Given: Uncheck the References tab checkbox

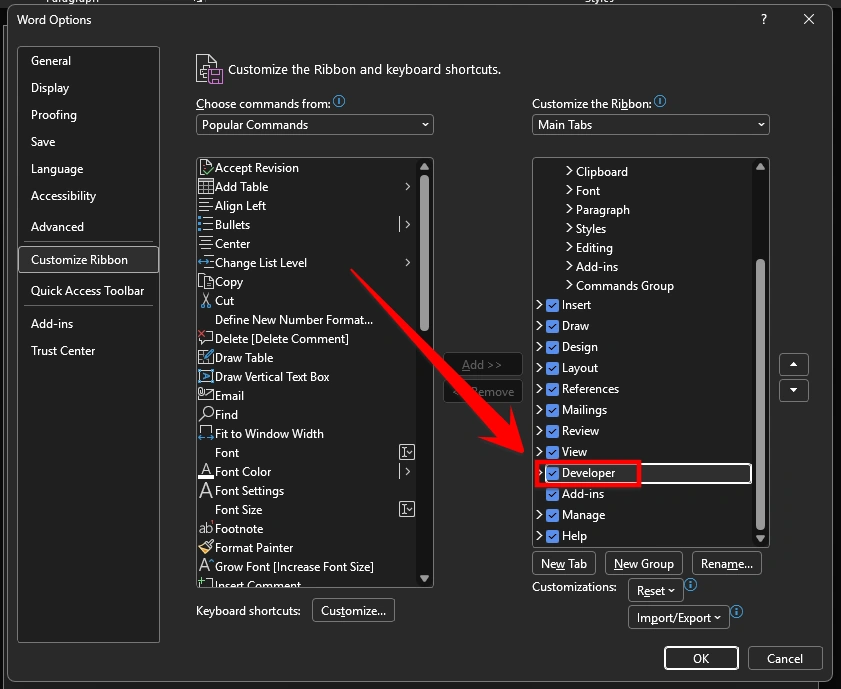Looking at the screenshot, I should pos(552,389).
